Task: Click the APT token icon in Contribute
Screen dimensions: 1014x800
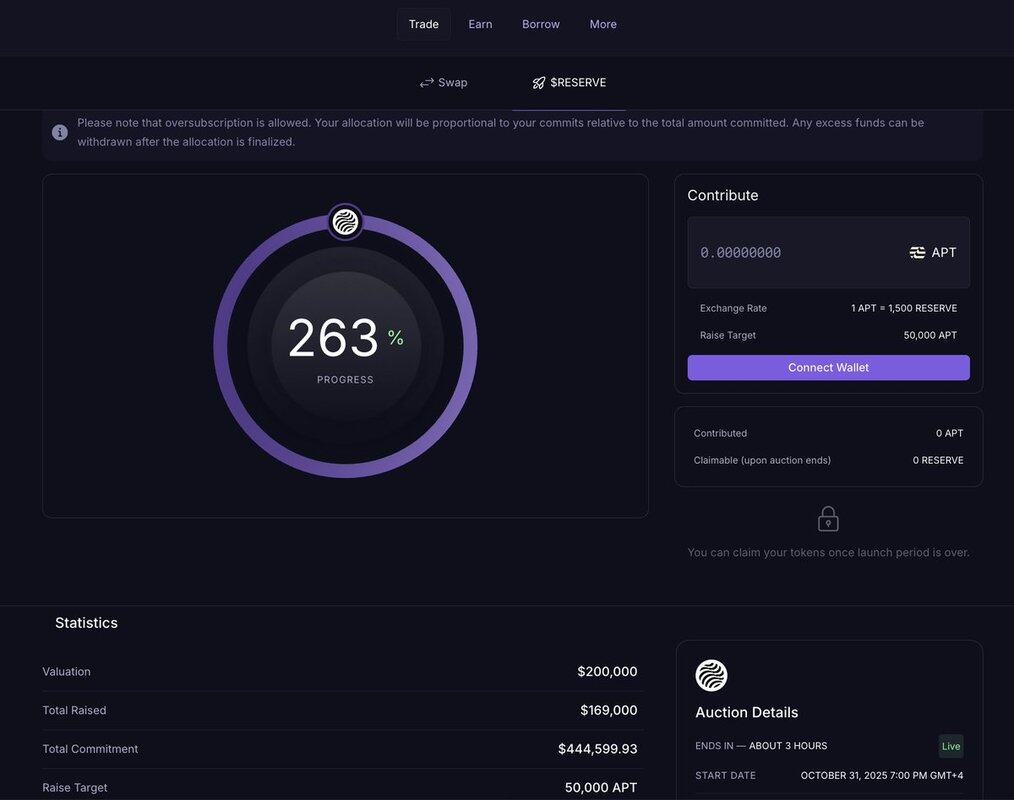Action: click(x=917, y=253)
